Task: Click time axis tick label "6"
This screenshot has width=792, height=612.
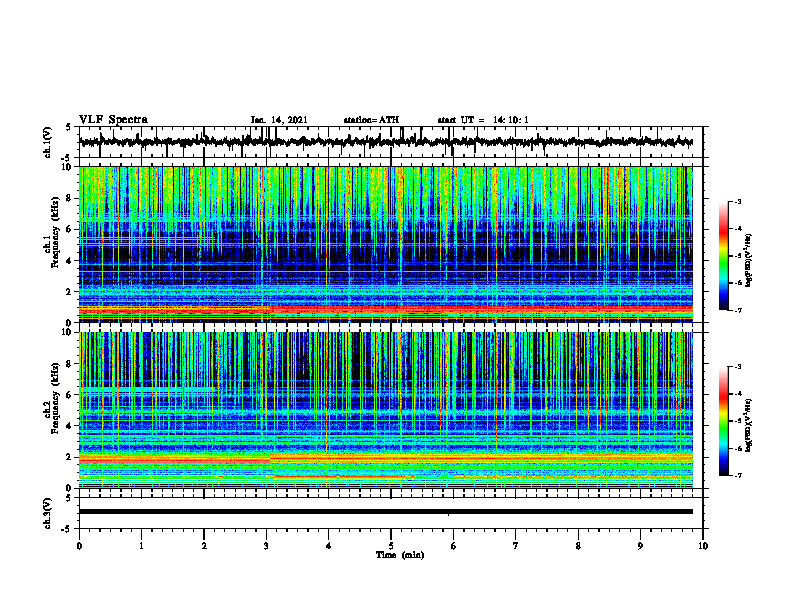Action: click(x=453, y=546)
